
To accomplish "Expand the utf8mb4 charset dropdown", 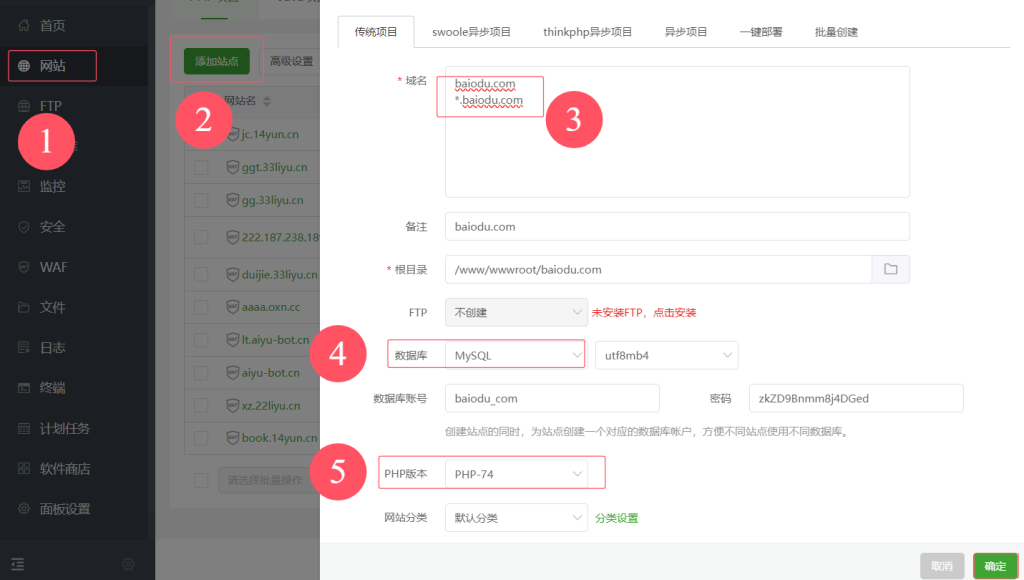I will (x=666, y=354).
